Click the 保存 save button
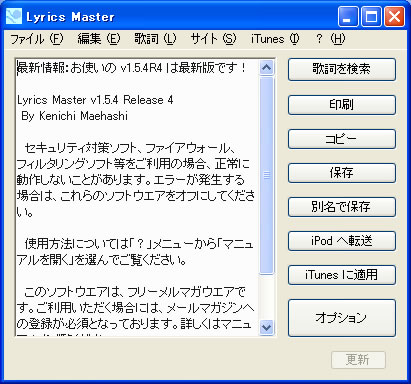Viewport: 411px width, 384px height. pos(342,173)
